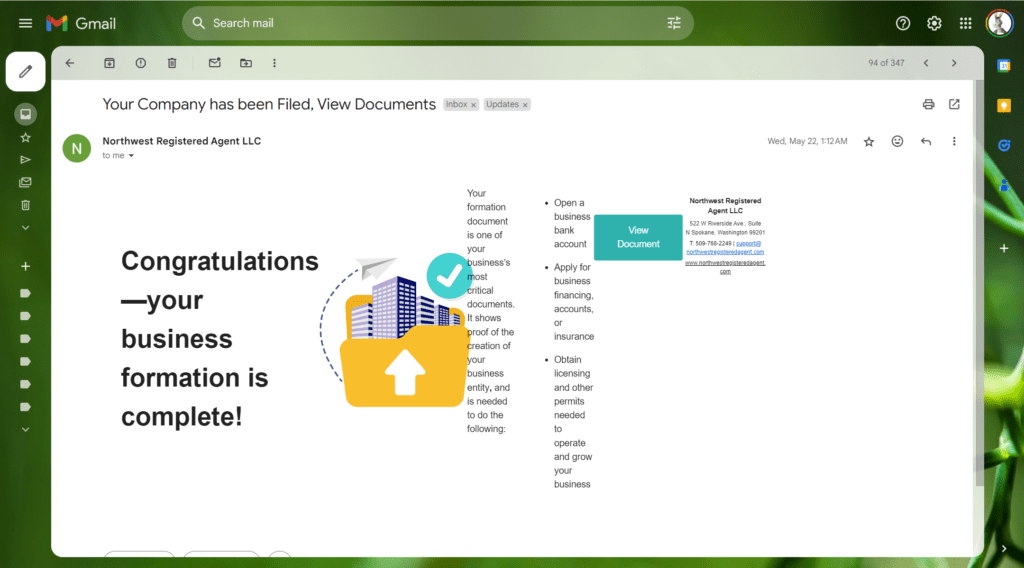This screenshot has width=1024, height=568.
Task: Mark email as unread
Action: [x=214, y=63]
